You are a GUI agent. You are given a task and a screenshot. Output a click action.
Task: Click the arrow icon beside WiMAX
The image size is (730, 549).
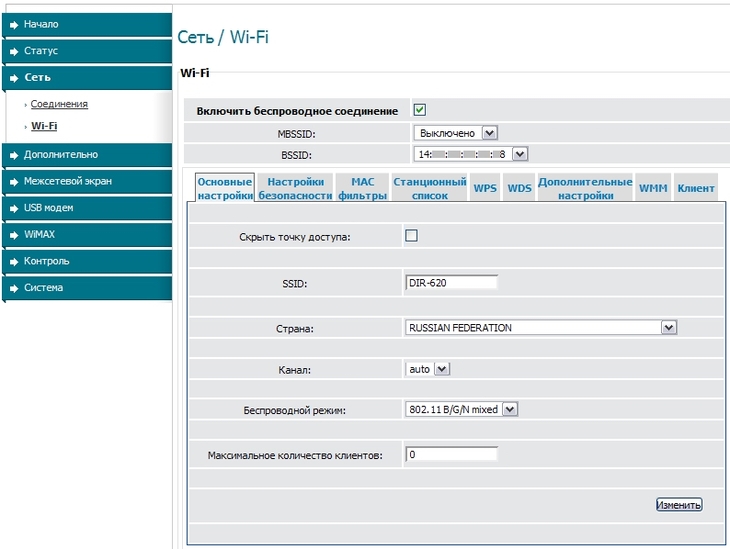pos(14,235)
